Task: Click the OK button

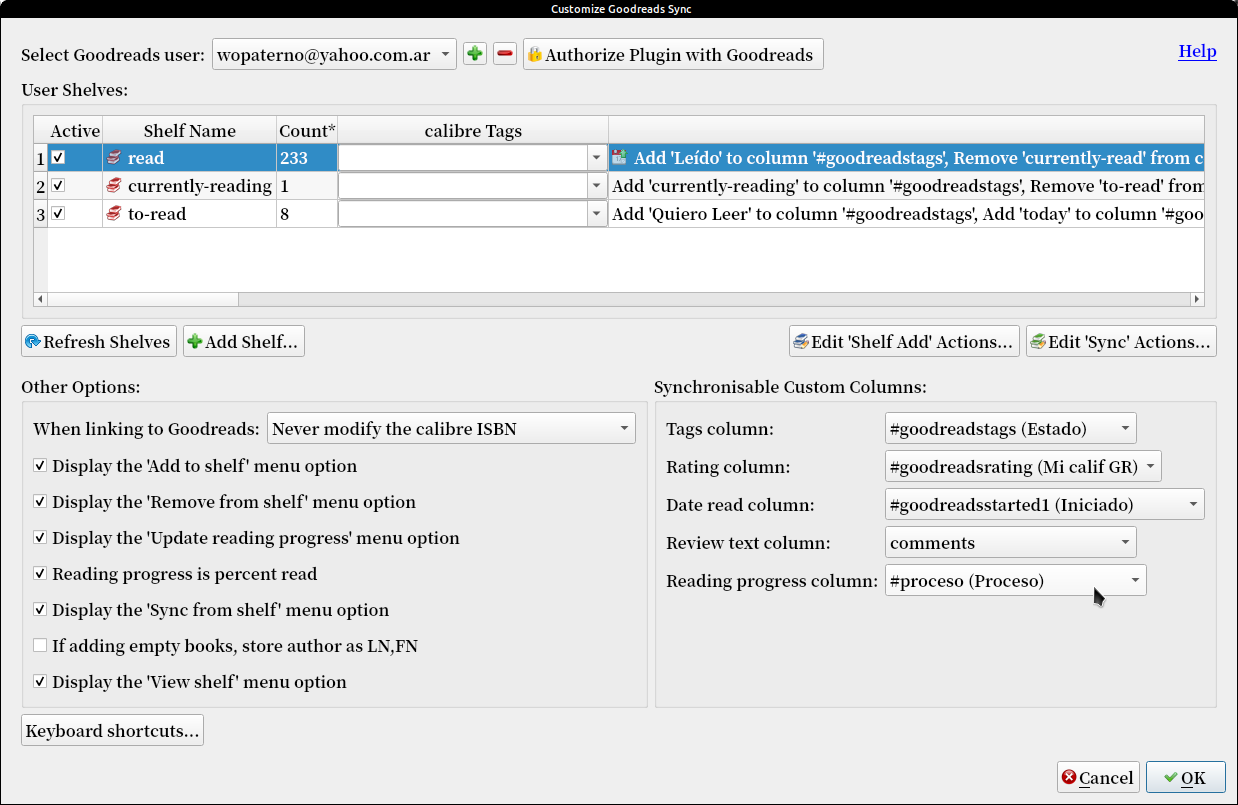Action: click(x=1186, y=778)
